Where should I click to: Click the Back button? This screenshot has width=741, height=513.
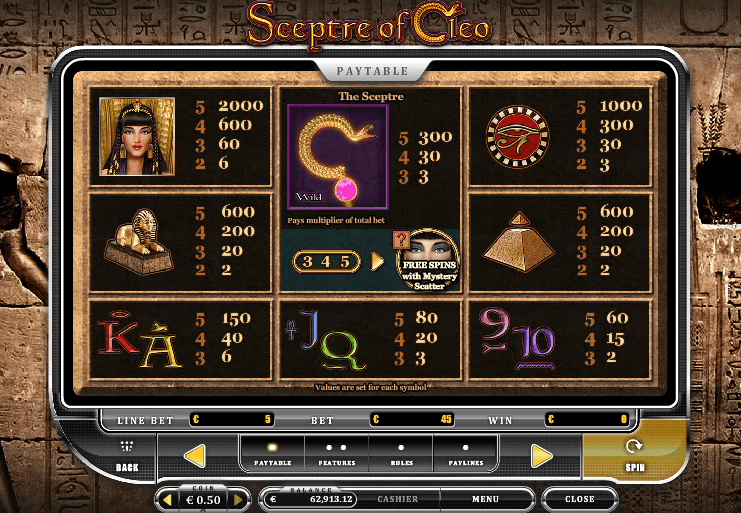pyautogui.click(x=127, y=456)
